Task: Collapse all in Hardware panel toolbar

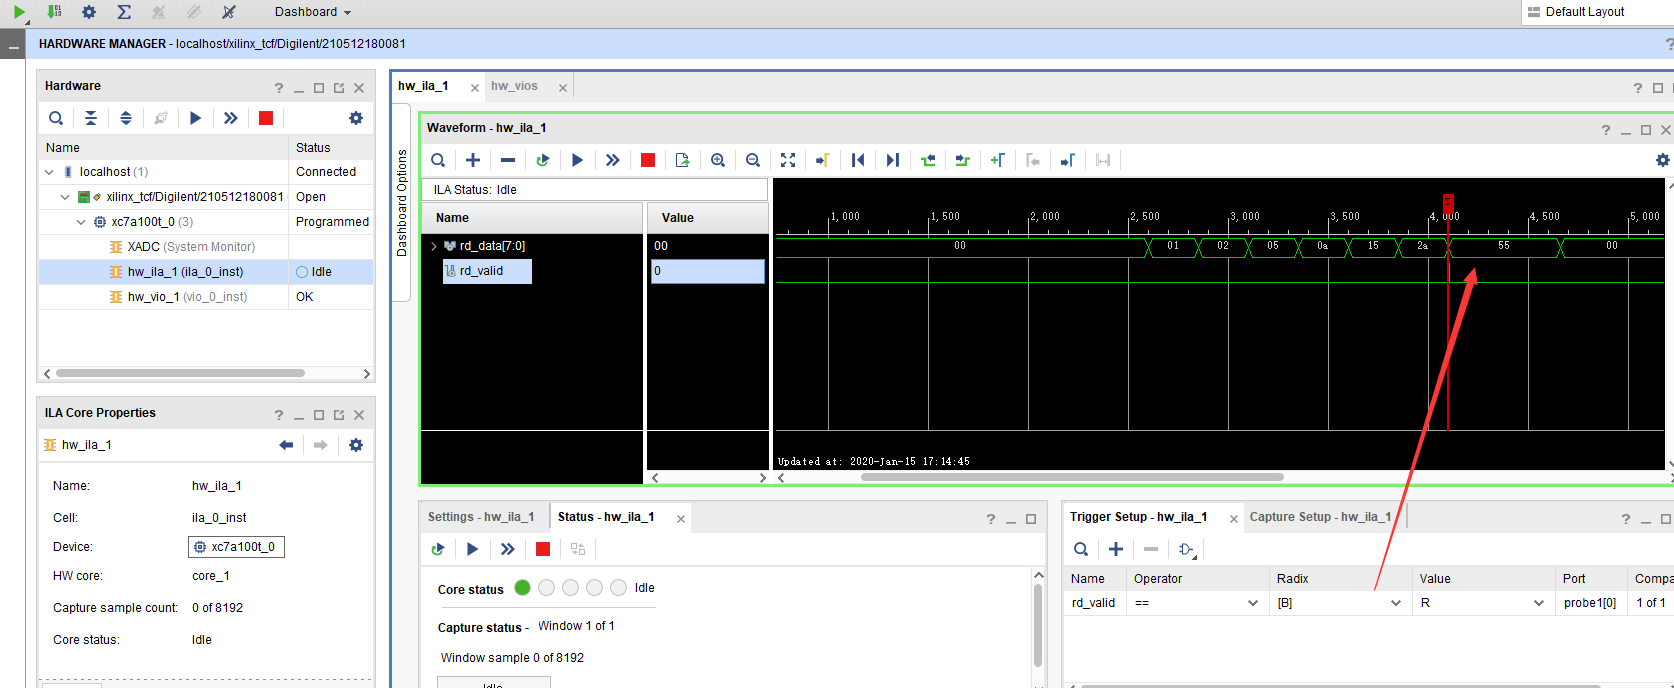Action: [x=91, y=118]
